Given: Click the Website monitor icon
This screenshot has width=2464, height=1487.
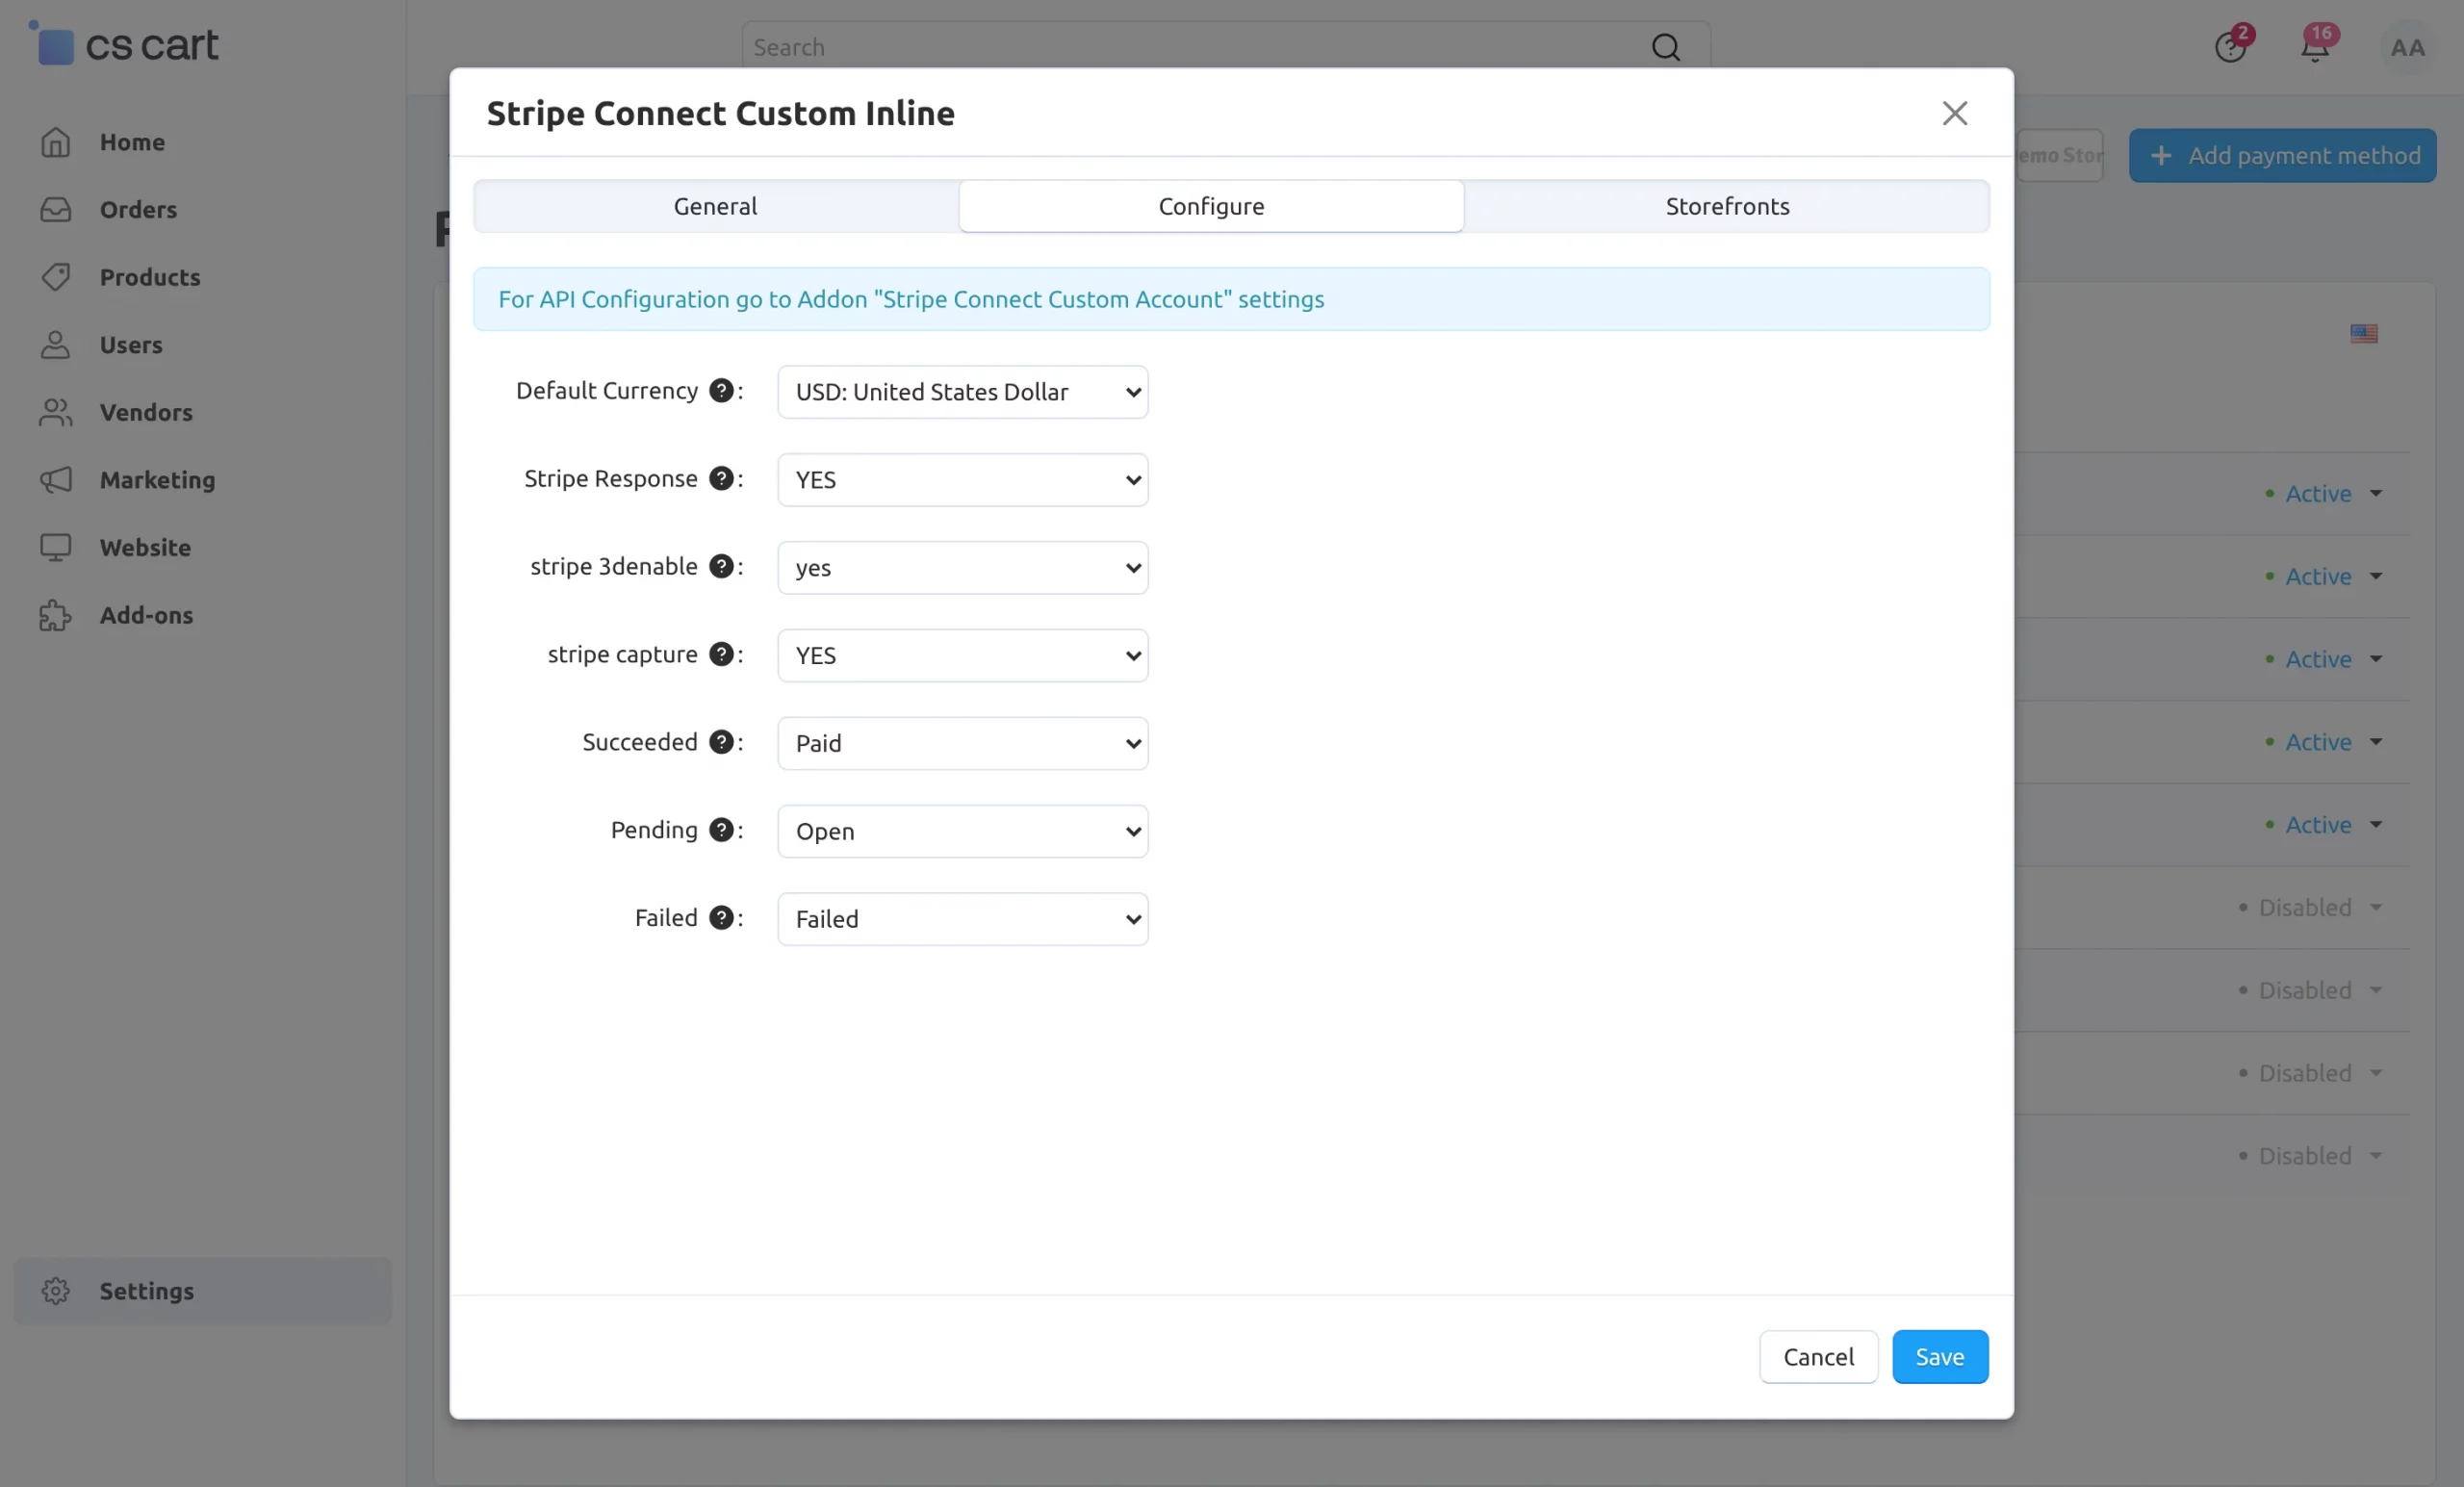Looking at the screenshot, I should click(55, 547).
